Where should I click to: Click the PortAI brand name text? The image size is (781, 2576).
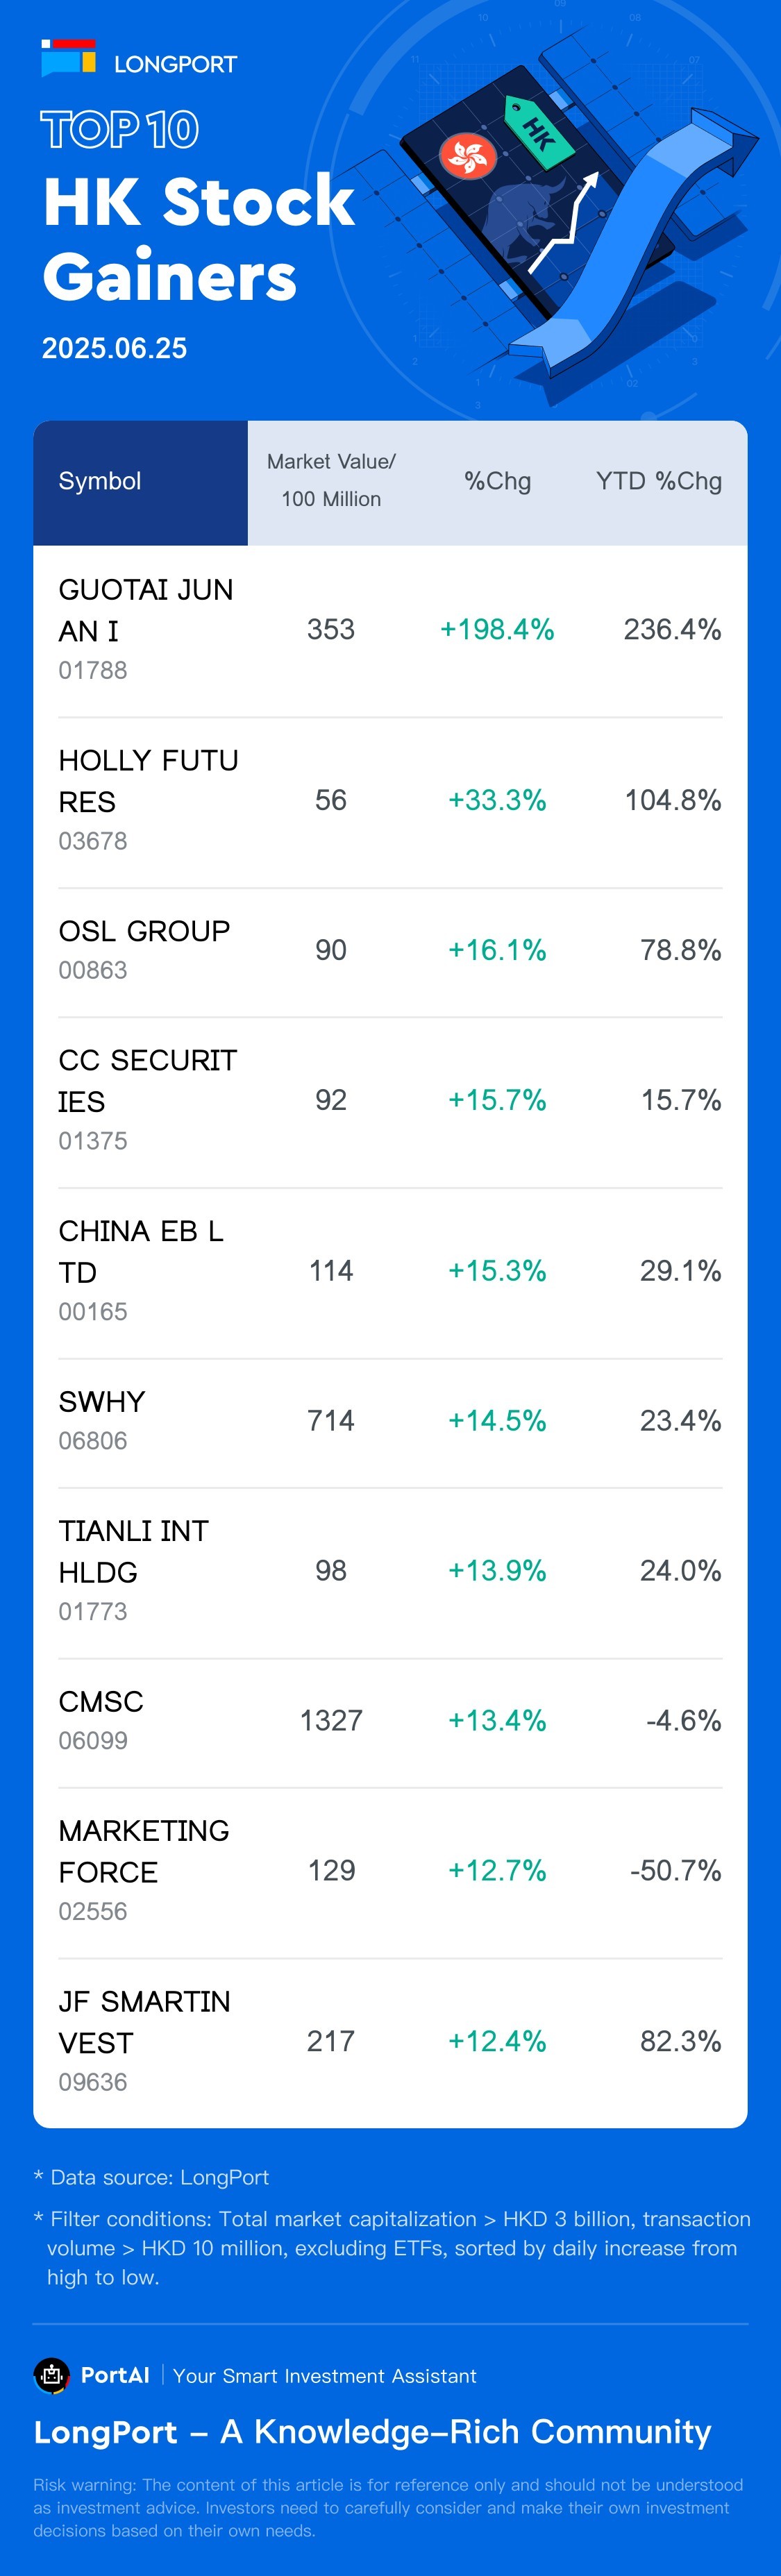pyautogui.click(x=115, y=2375)
